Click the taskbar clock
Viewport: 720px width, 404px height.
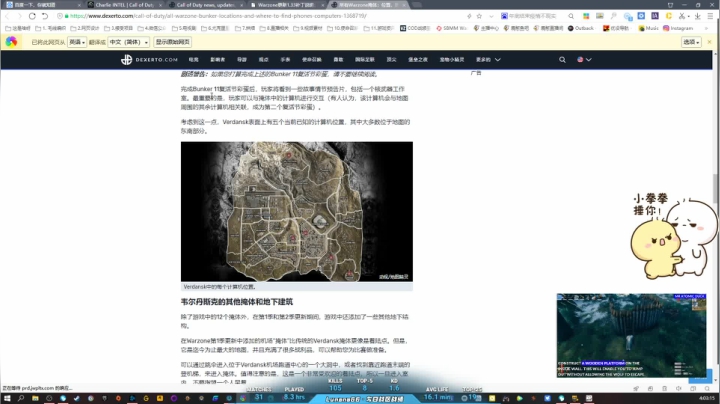coord(706,398)
